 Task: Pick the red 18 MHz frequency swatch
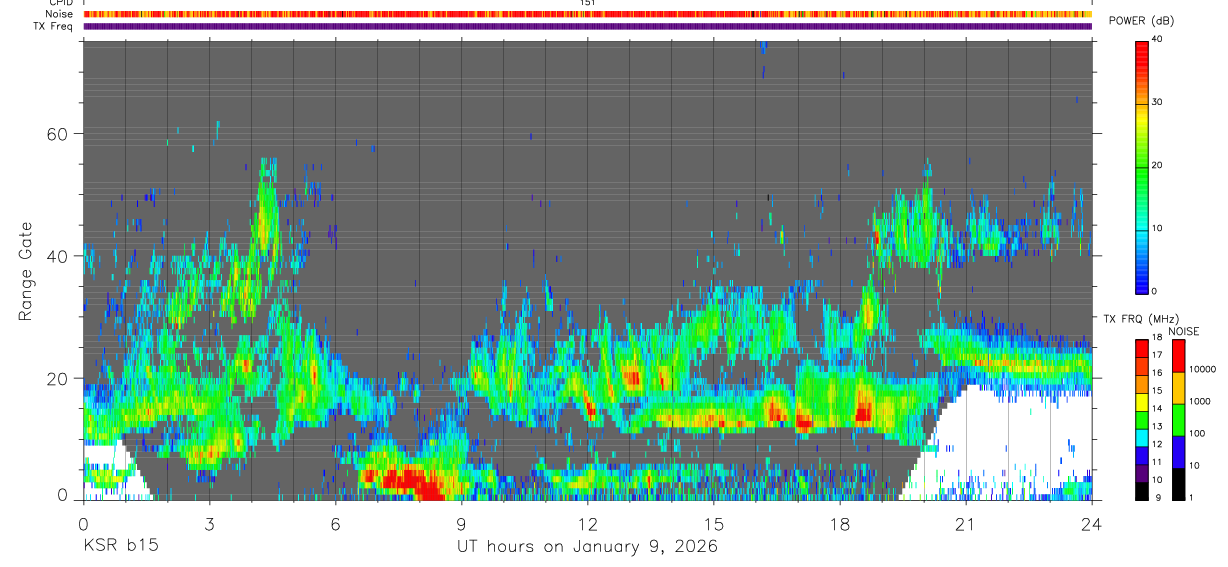point(1142,349)
